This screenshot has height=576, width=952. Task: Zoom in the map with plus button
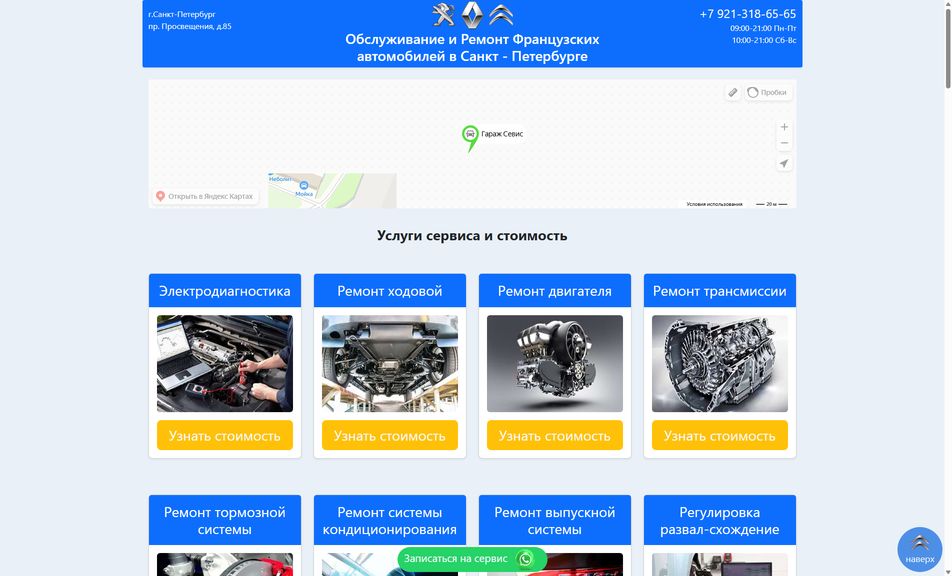(x=784, y=127)
